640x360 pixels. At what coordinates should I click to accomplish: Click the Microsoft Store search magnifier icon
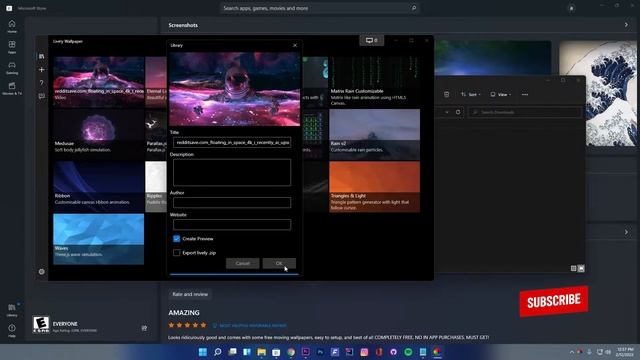click(413, 8)
